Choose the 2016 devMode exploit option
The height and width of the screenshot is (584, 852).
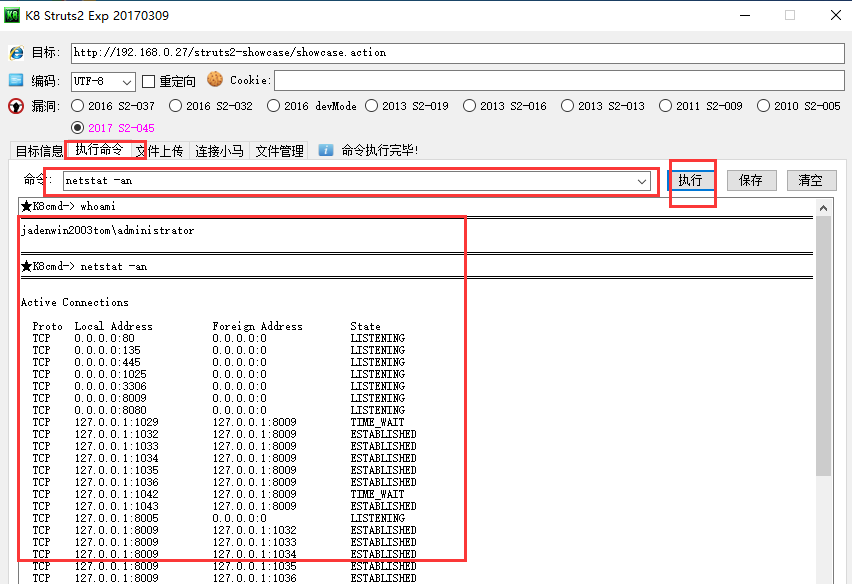tap(273, 105)
